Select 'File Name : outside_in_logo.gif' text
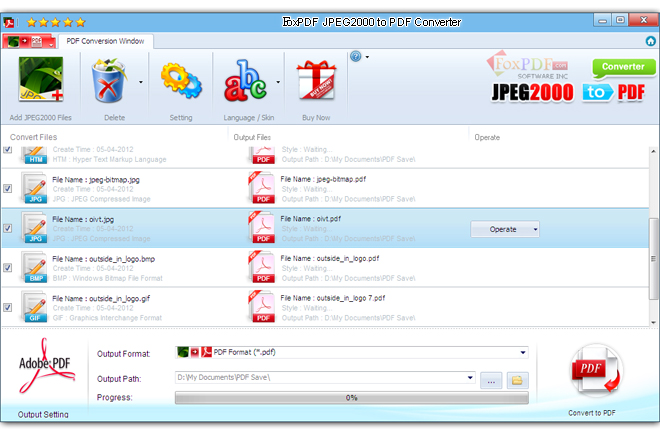The width and height of the screenshot is (660, 430). click(x=101, y=298)
